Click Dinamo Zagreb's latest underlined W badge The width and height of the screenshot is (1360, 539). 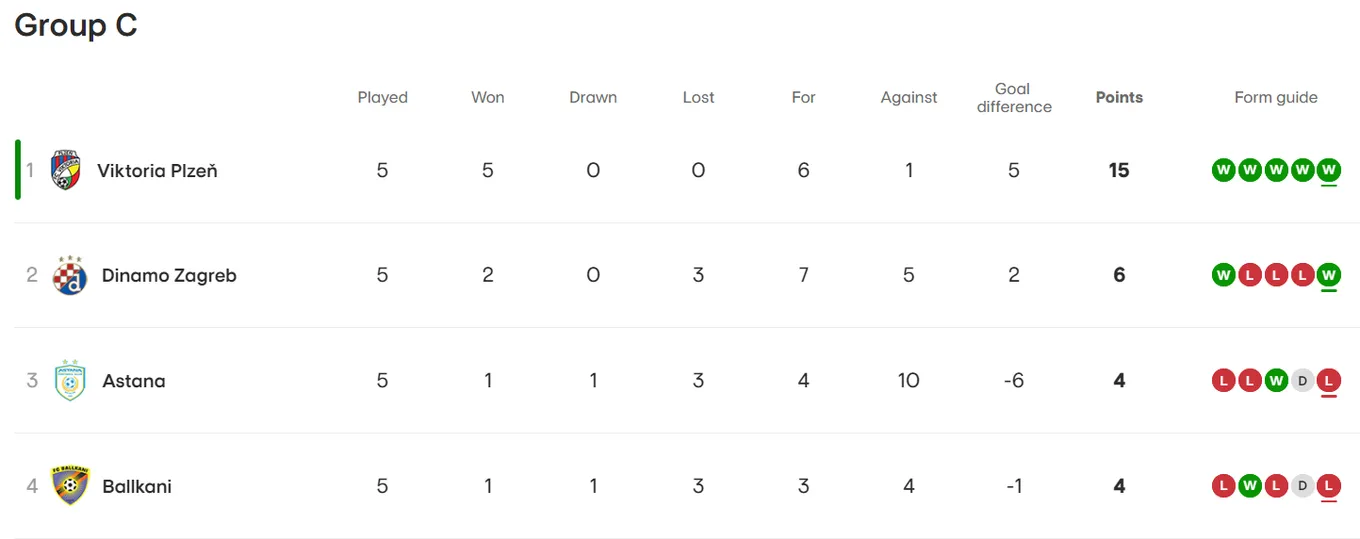click(1329, 275)
